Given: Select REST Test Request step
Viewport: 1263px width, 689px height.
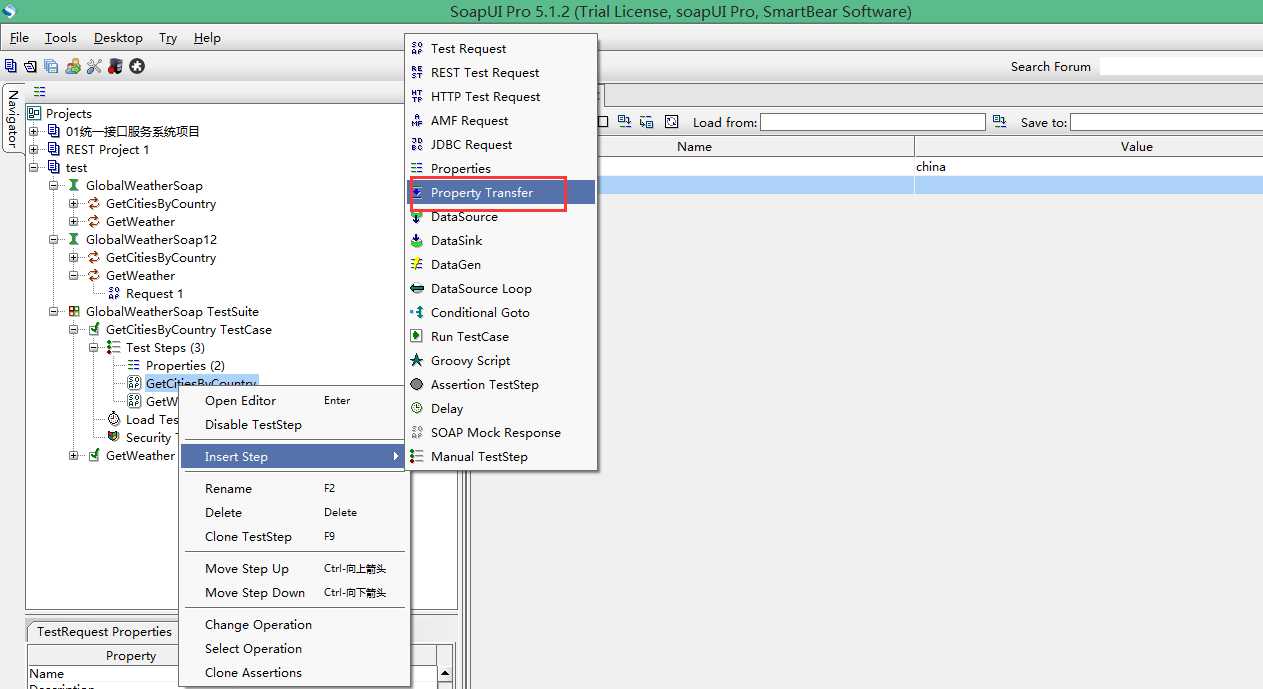Looking at the screenshot, I should click(501, 72).
